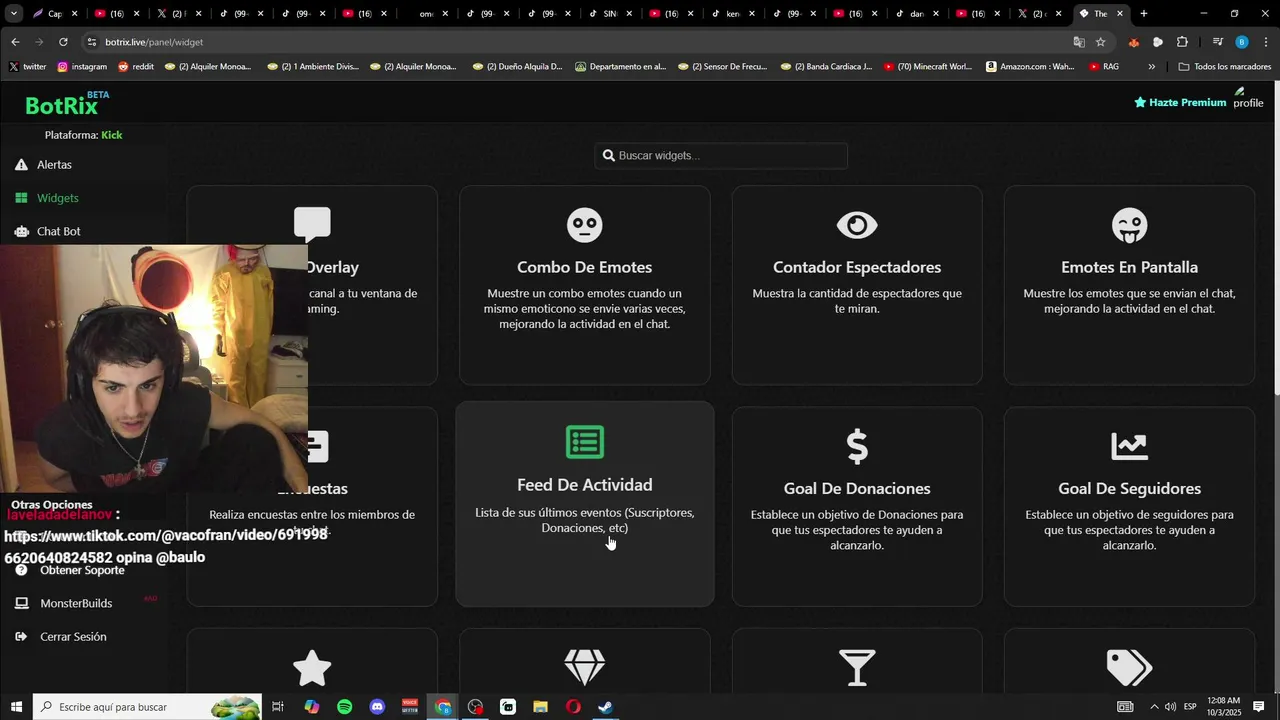The height and width of the screenshot is (720, 1280).
Task: Open the twitter bookmark
Action: (27, 67)
